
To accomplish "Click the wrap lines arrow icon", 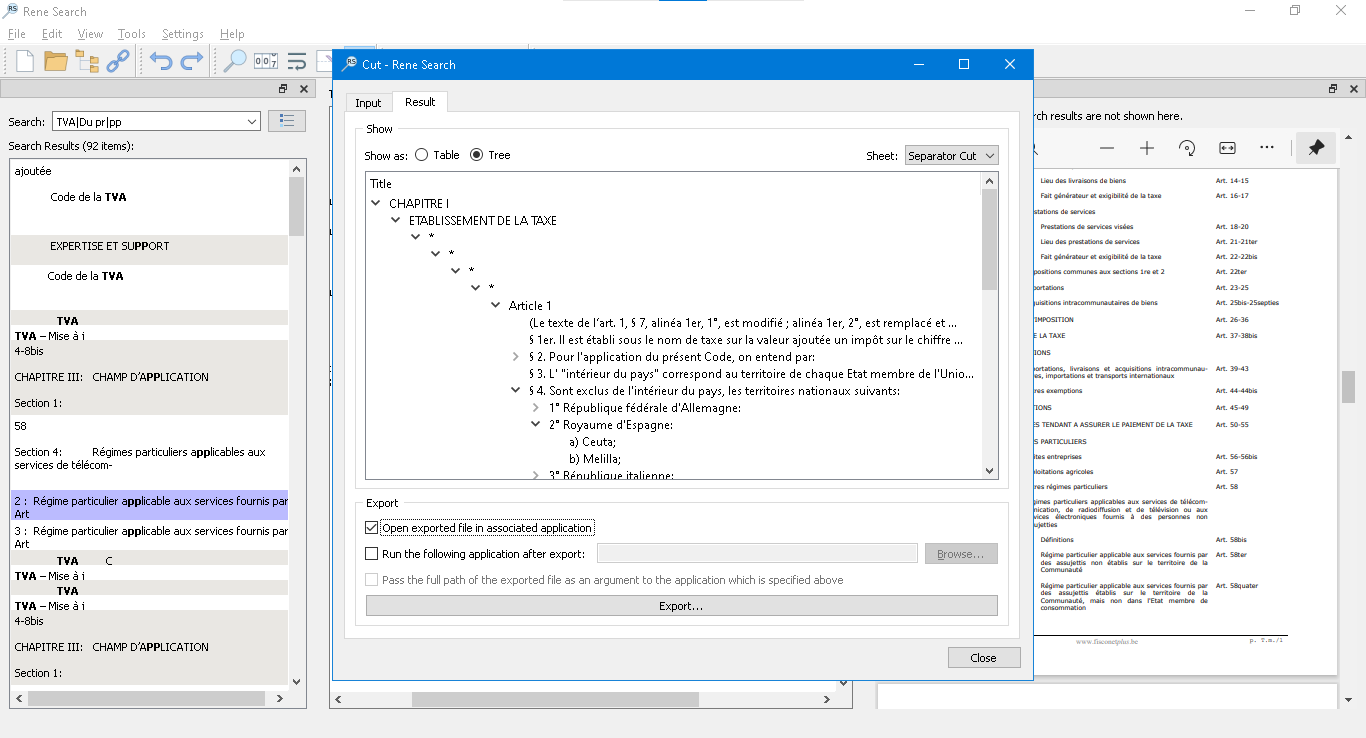I will pos(296,61).
